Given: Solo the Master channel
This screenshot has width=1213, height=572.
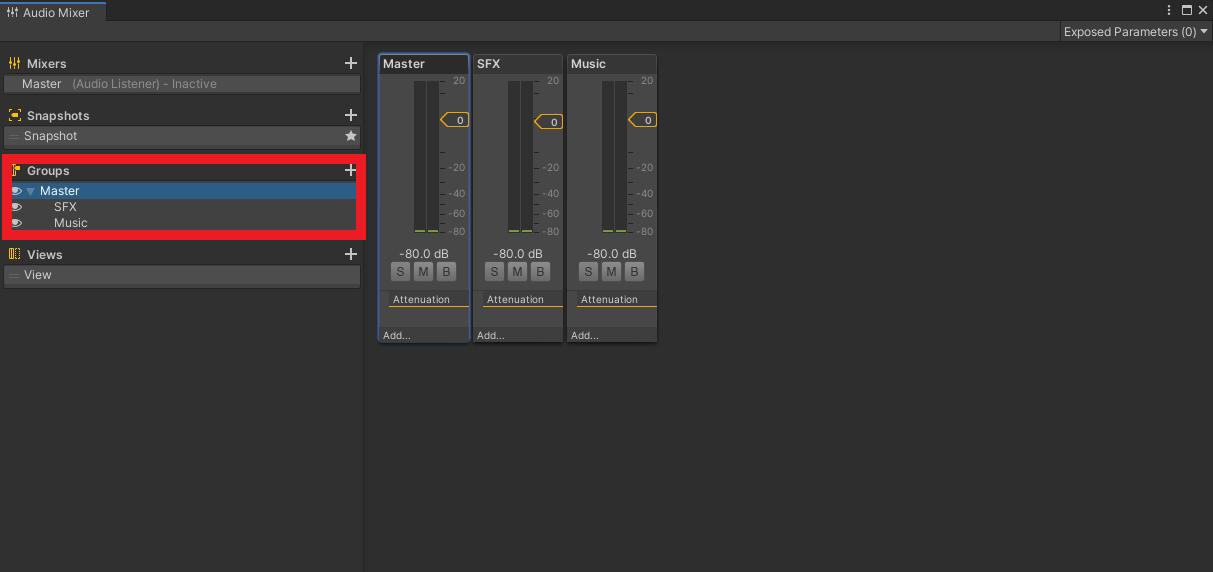Looking at the screenshot, I should [400, 272].
